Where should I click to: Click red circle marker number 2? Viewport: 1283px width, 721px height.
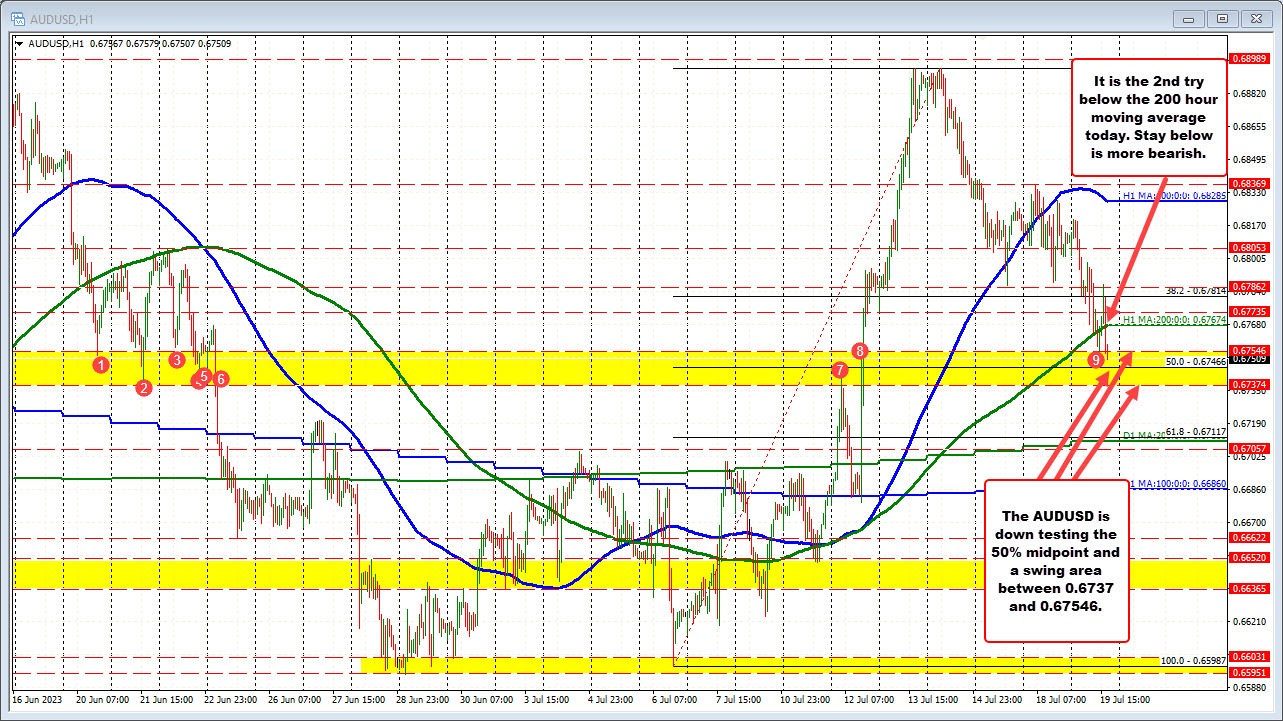click(x=144, y=388)
